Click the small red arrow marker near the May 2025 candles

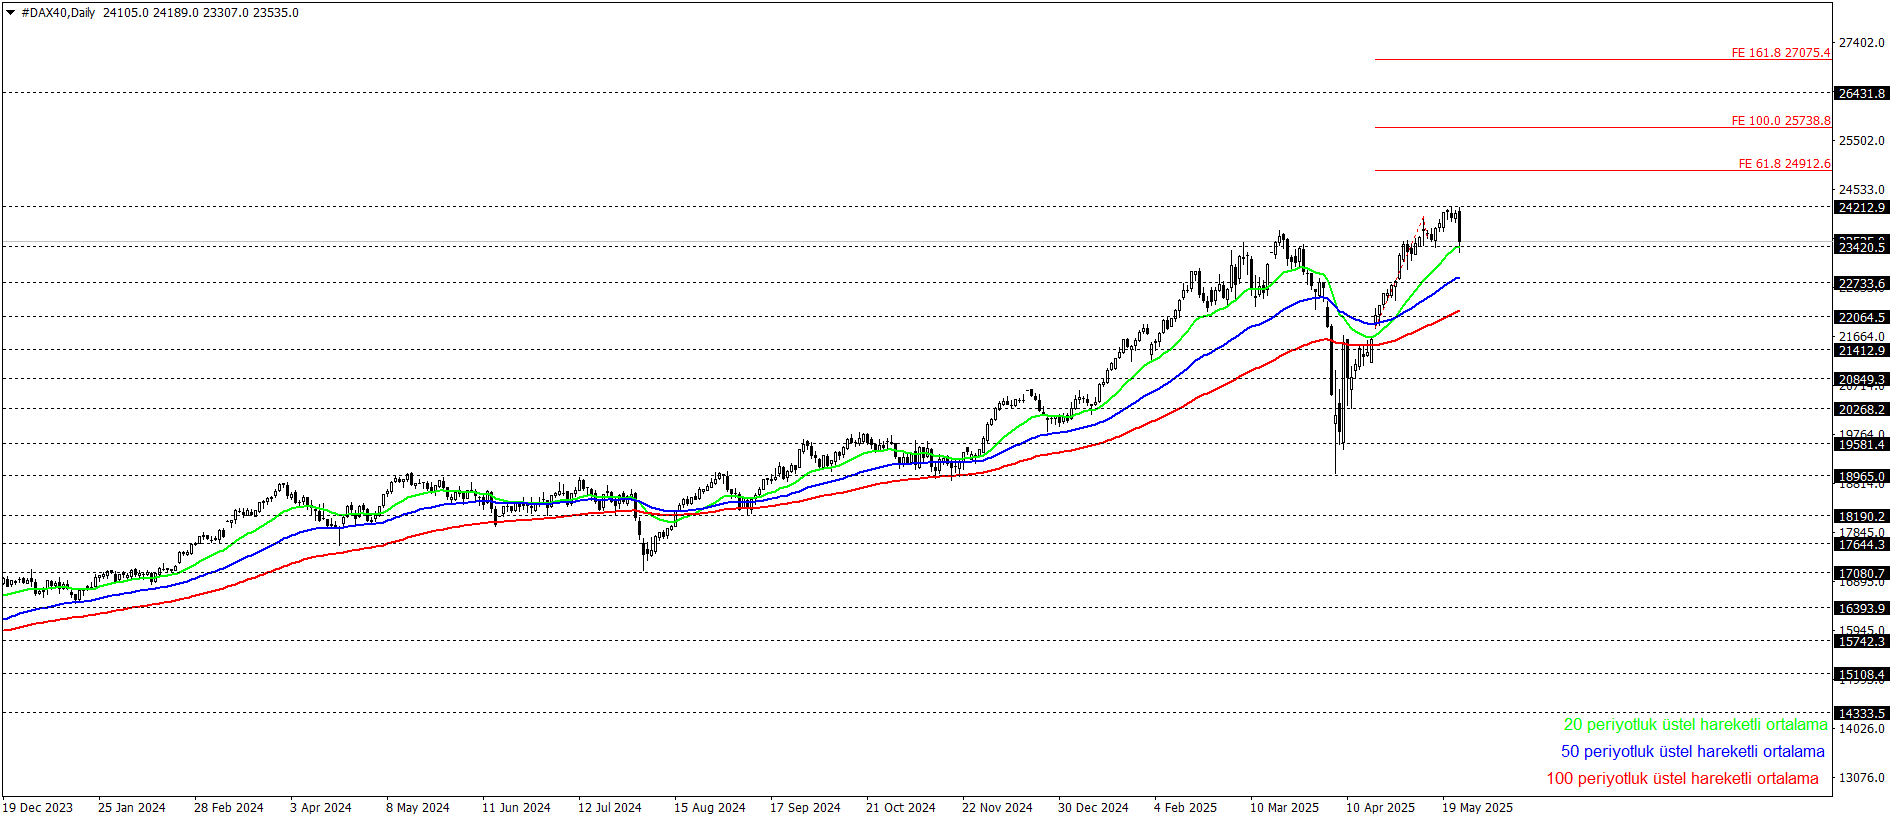point(1423,221)
